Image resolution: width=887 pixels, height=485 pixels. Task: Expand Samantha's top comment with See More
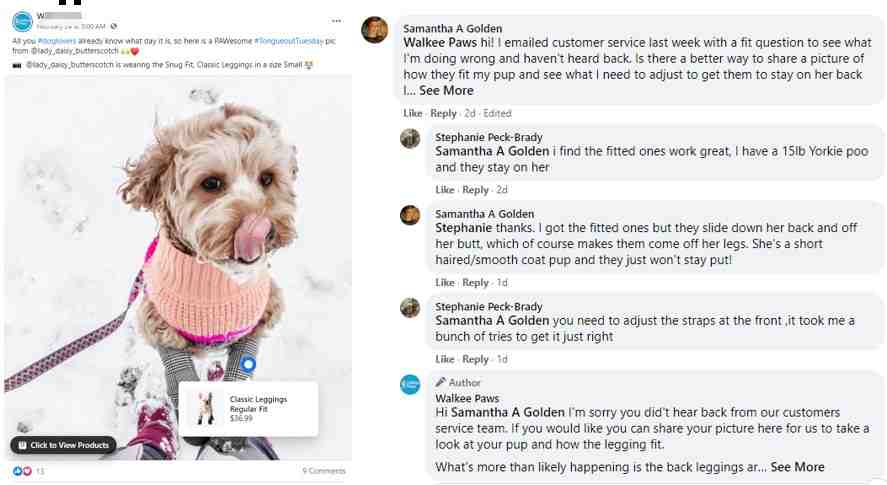click(x=446, y=91)
